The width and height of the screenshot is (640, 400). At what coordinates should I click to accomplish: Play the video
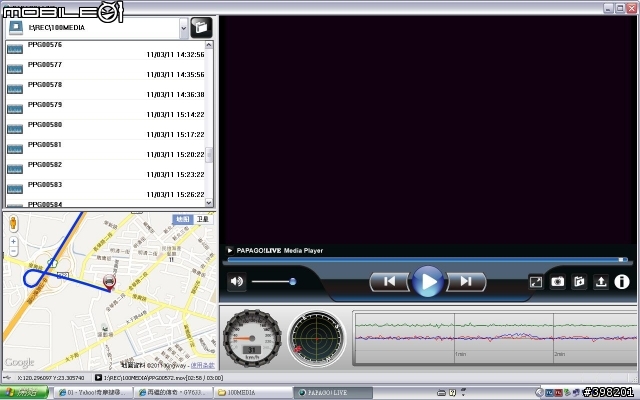(x=428, y=282)
